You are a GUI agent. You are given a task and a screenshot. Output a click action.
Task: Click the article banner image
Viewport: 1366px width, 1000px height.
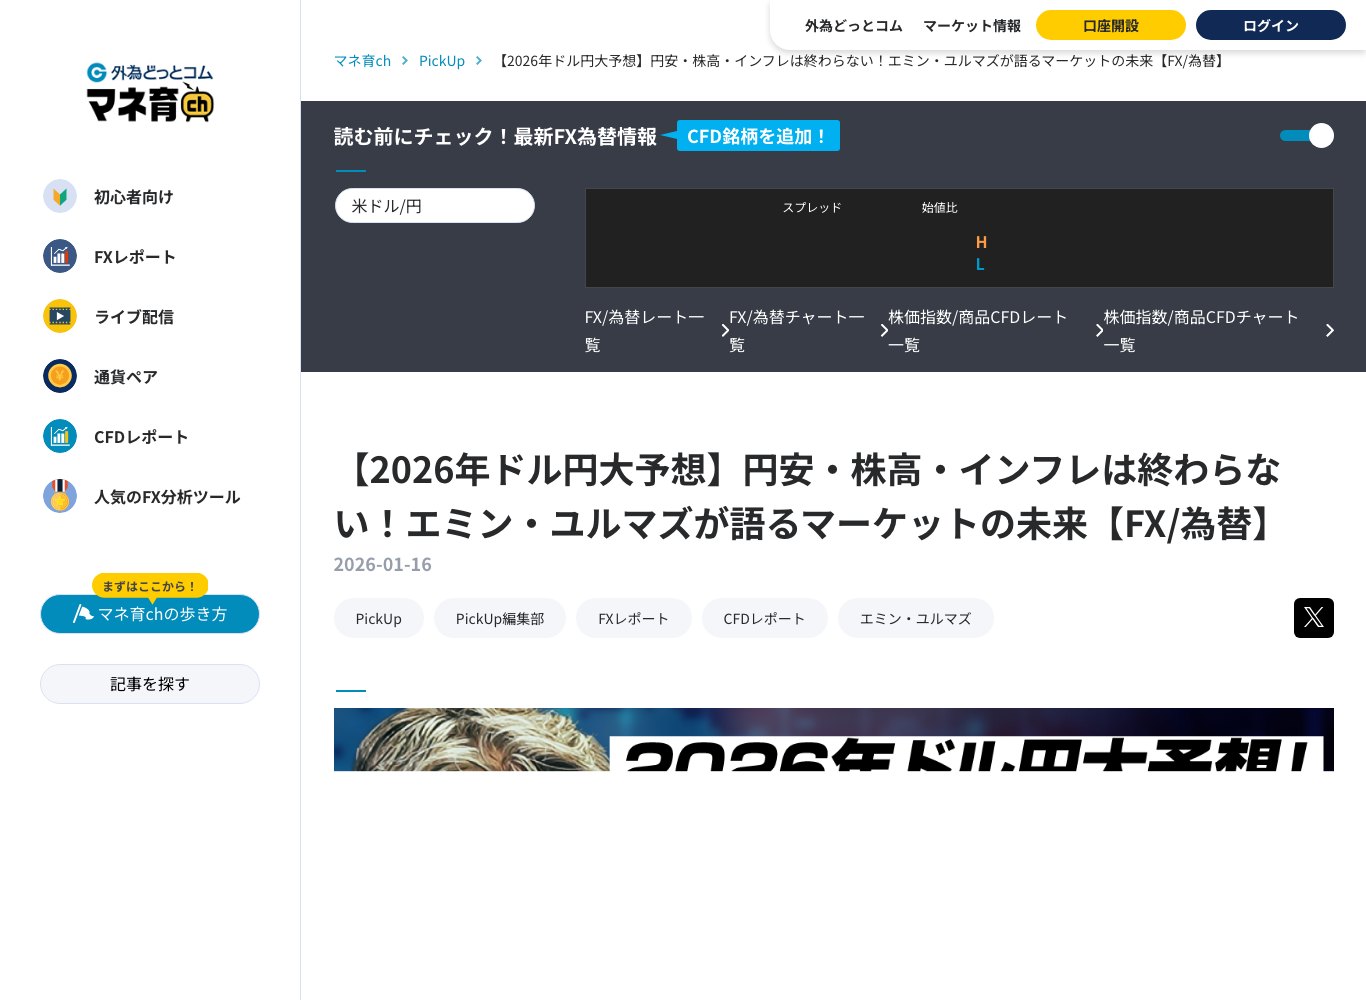[834, 739]
